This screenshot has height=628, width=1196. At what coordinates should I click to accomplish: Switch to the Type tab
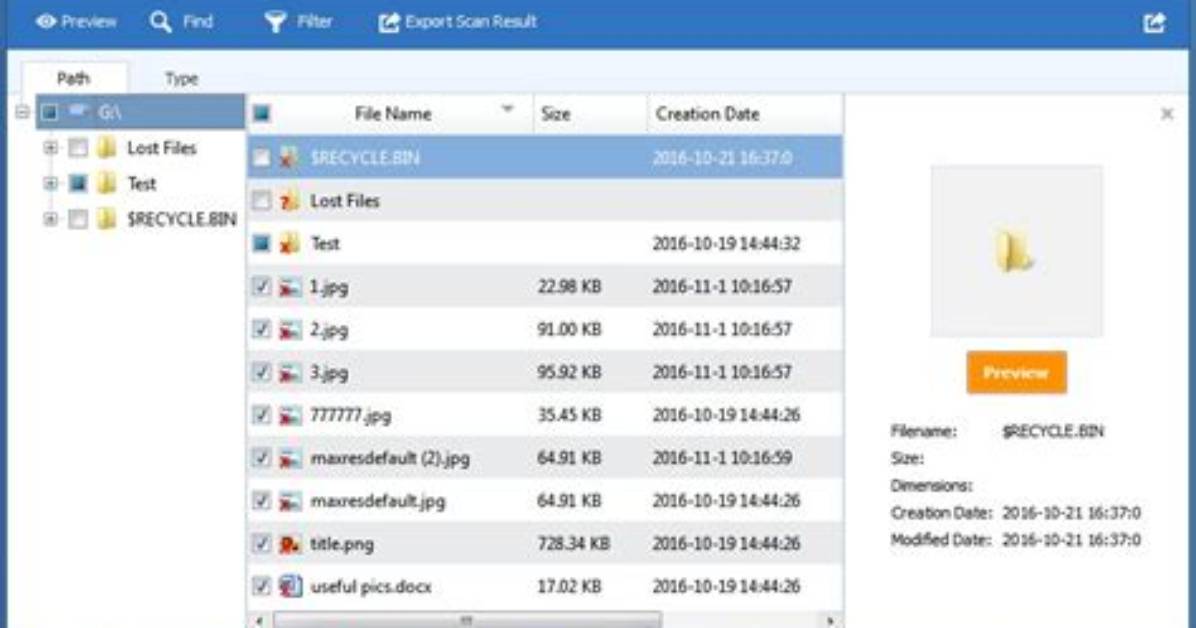tap(182, 79)
